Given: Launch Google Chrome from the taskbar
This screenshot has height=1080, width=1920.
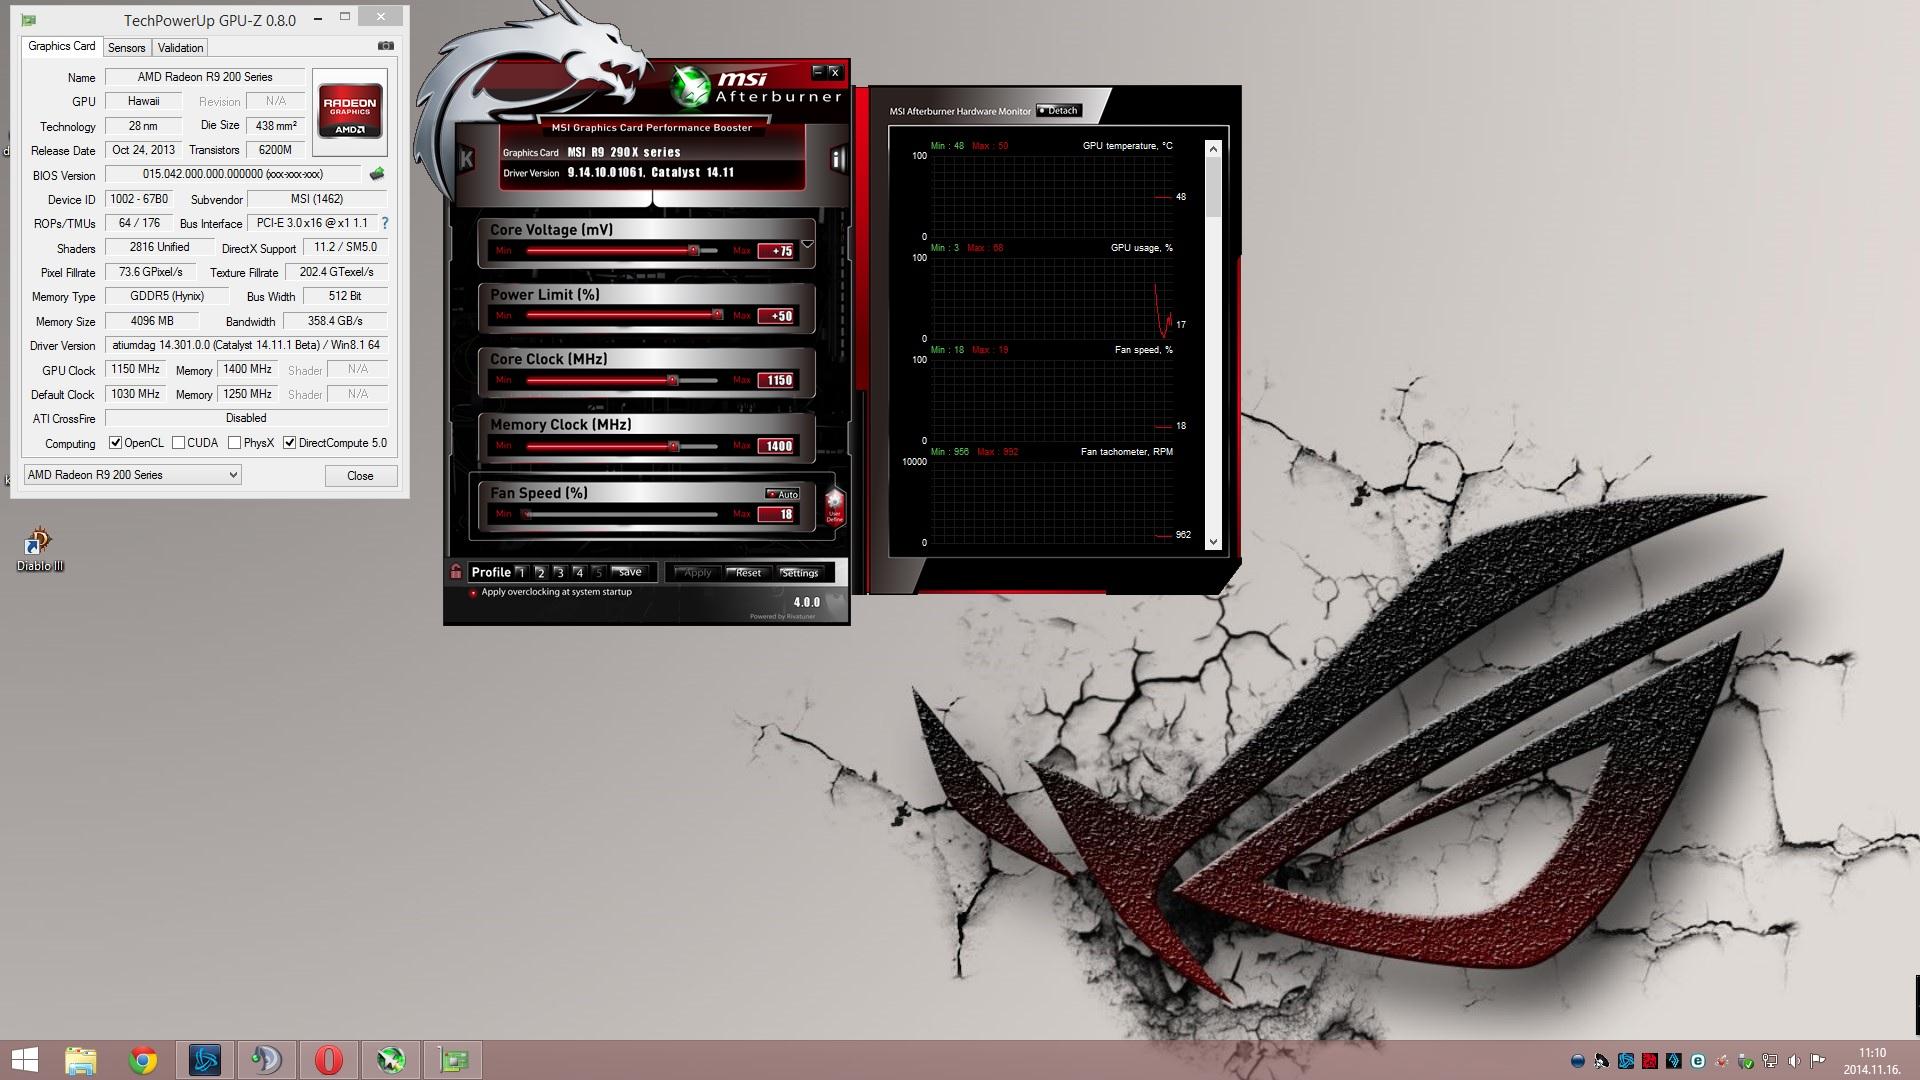Looking at the screenshot, I should (x=143, y=1060).
